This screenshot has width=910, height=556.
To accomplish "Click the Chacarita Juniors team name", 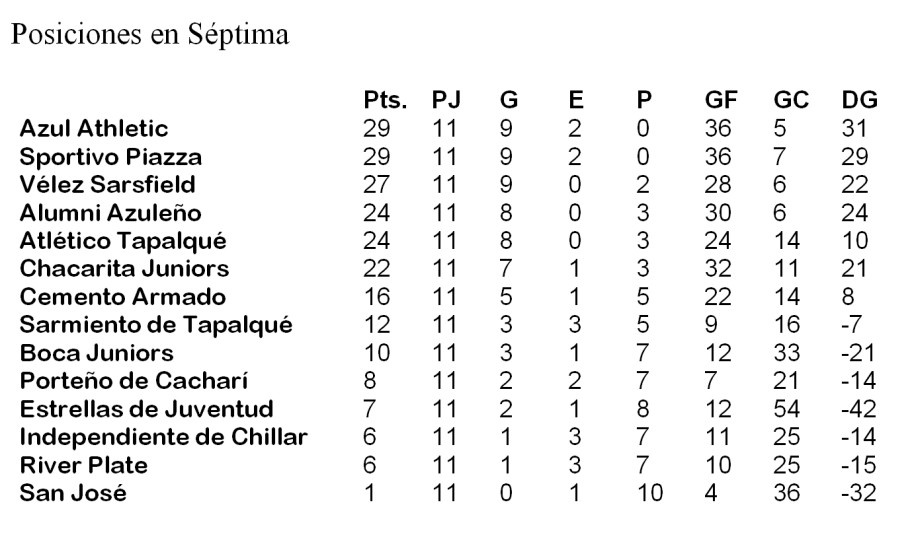I will 124,269.
